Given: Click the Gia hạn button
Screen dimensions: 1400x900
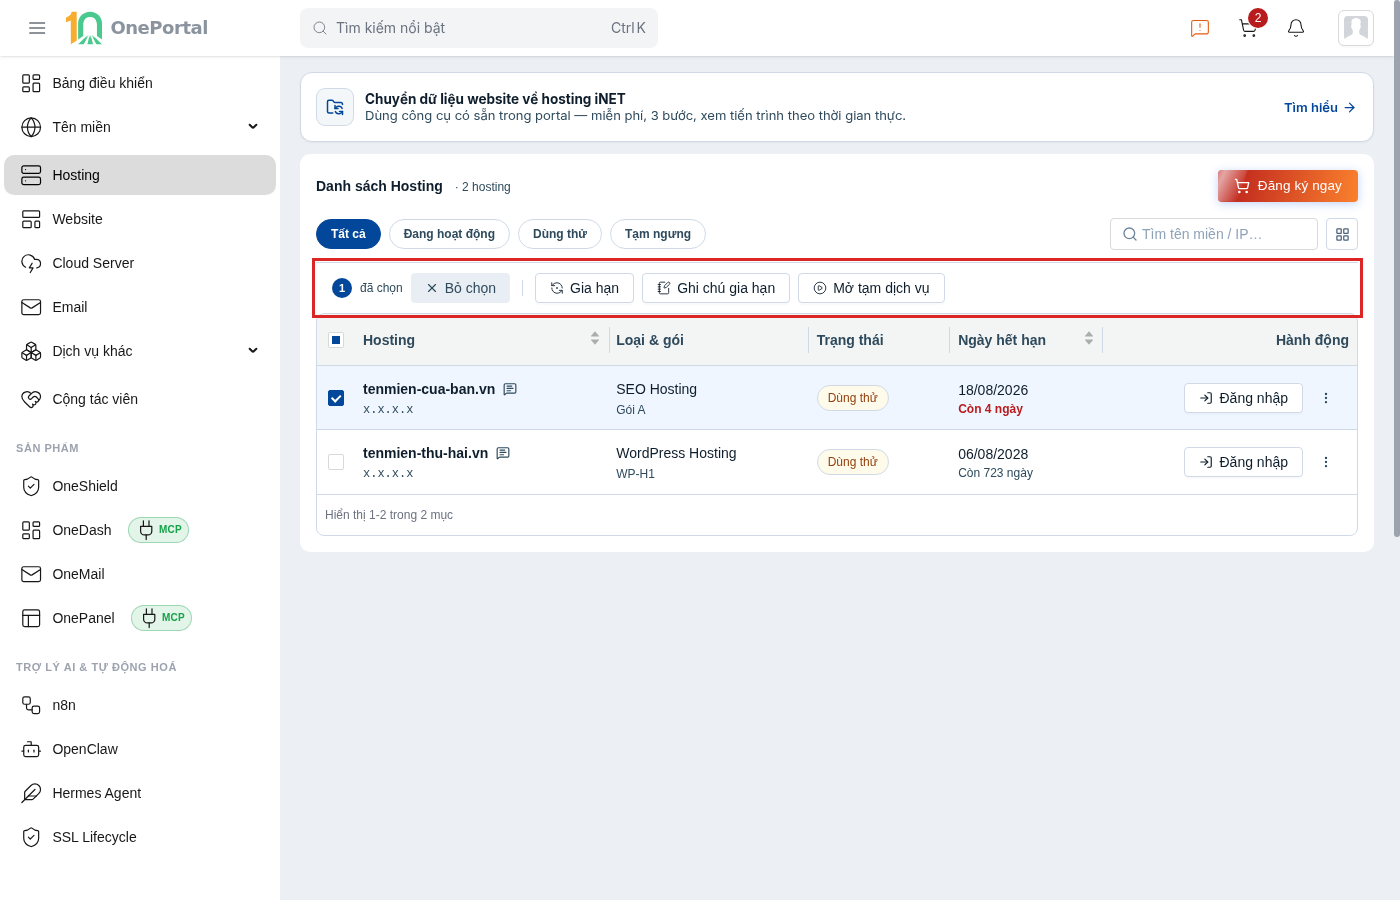Looking at the screenshot, I should [x=584, y=288].
